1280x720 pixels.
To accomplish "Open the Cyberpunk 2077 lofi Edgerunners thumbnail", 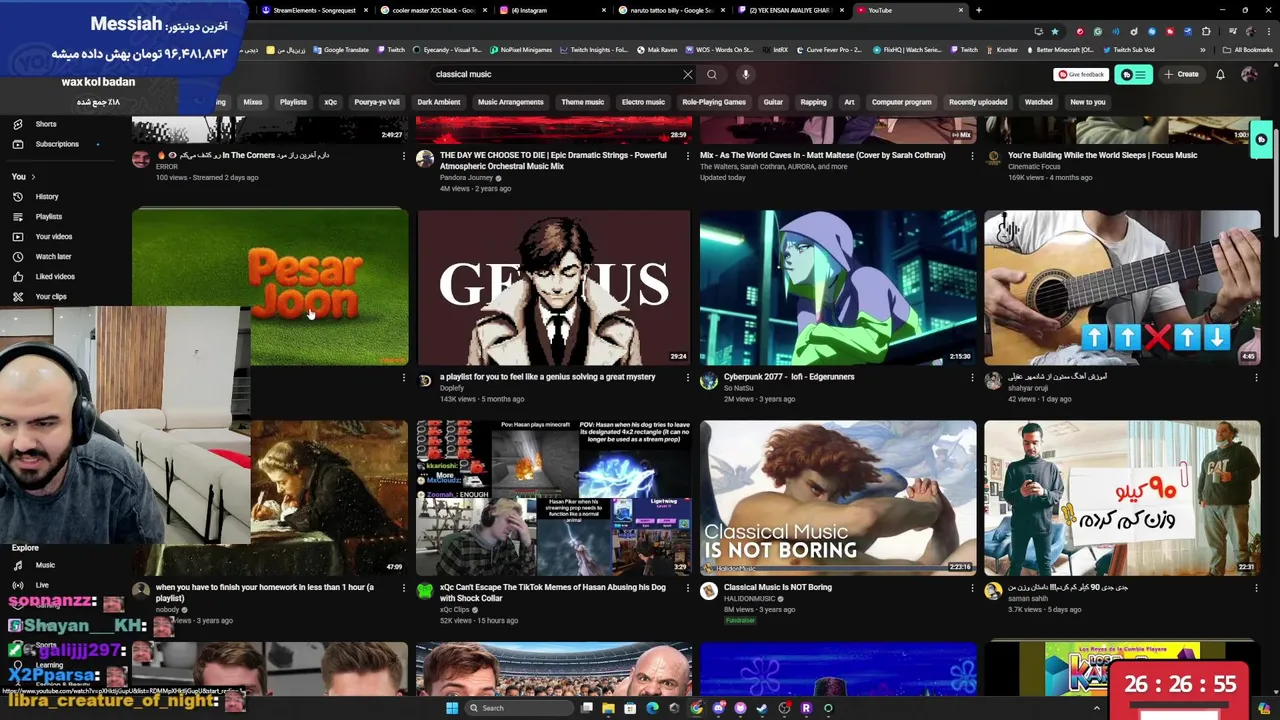I will tap(838, 287).
